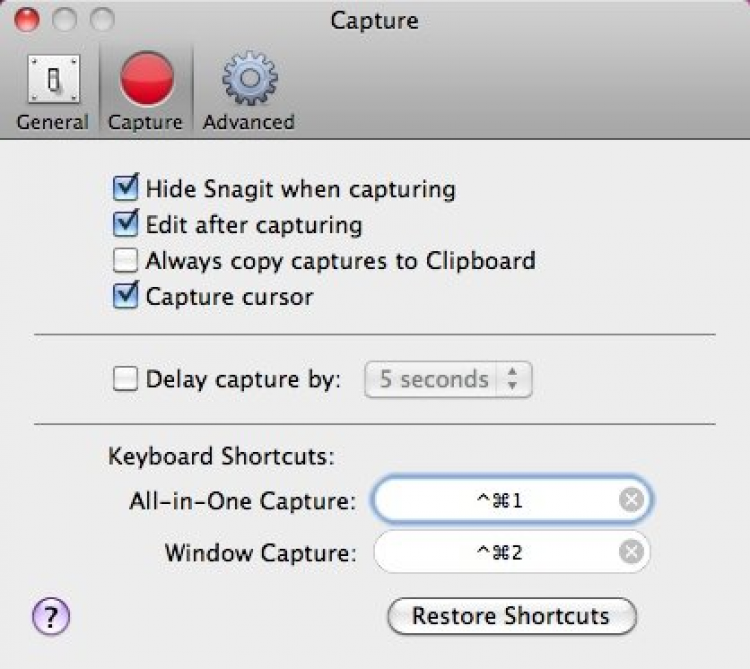Switch to the General tab label
This screenshot has height=669, width=750.
point(52,122)
